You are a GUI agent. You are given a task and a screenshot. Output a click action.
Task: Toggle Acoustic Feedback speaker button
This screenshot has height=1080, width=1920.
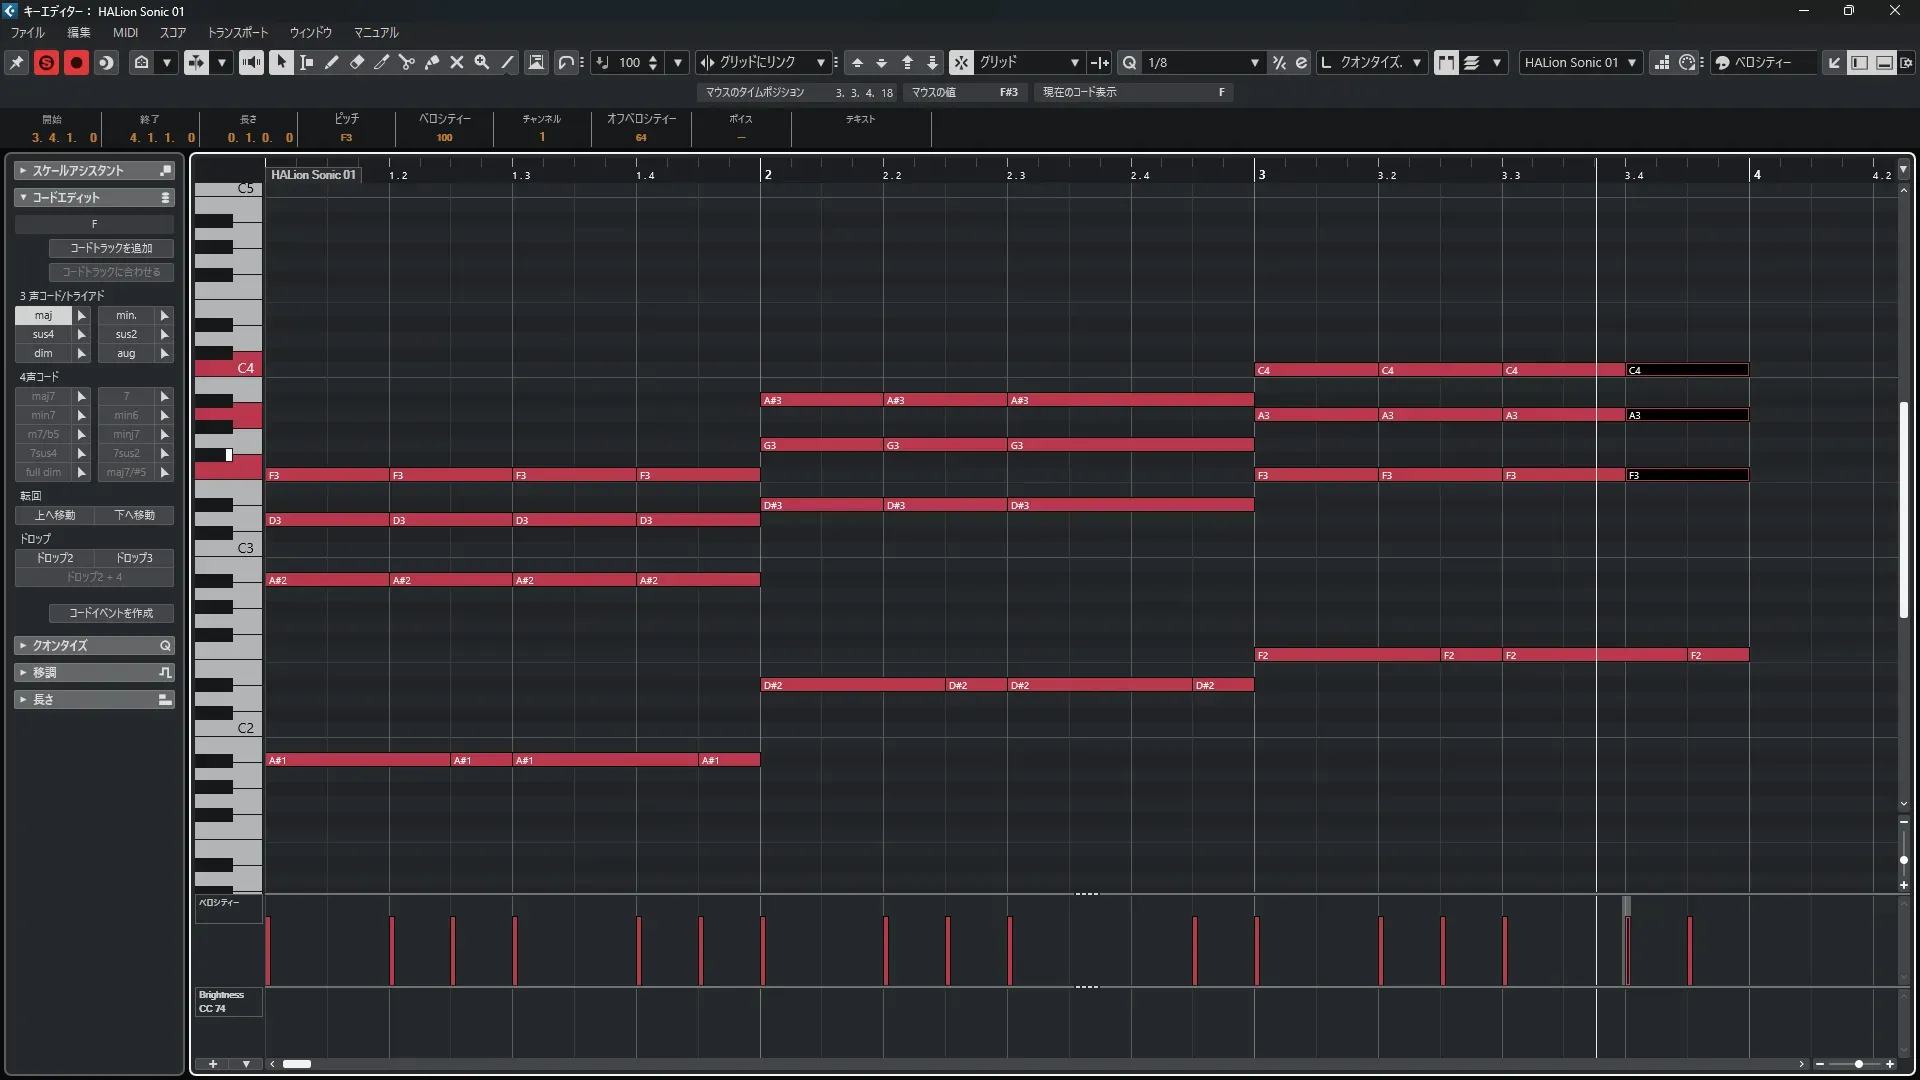click(251, 62)
